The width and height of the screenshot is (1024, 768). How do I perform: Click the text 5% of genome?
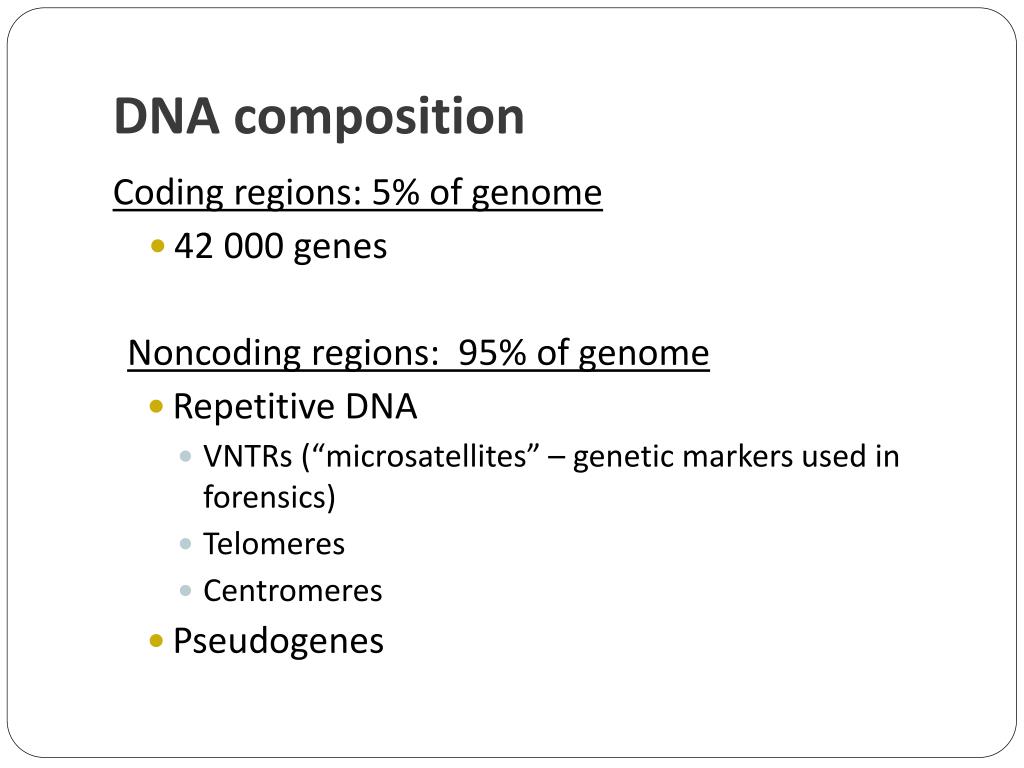point(487,193)
